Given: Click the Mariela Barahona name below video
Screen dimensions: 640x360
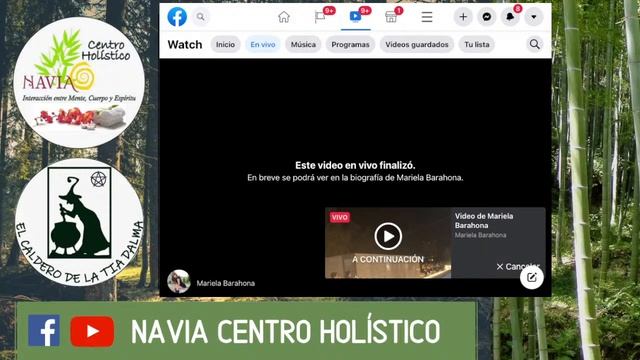Looking at the screenshot, I should tap(226, 283).
